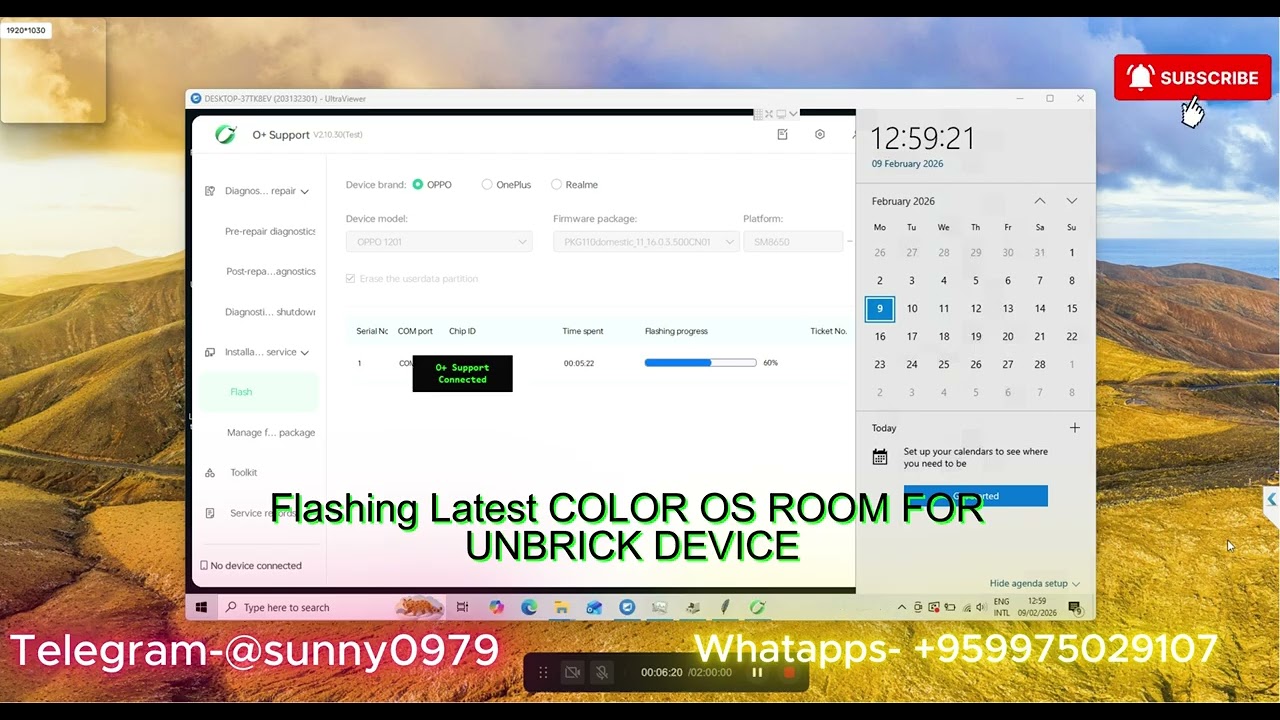The height and width of the screenshot is (720, 1280).
Task: Click the Toolkit sidebar icon
Action: (210, 473)
